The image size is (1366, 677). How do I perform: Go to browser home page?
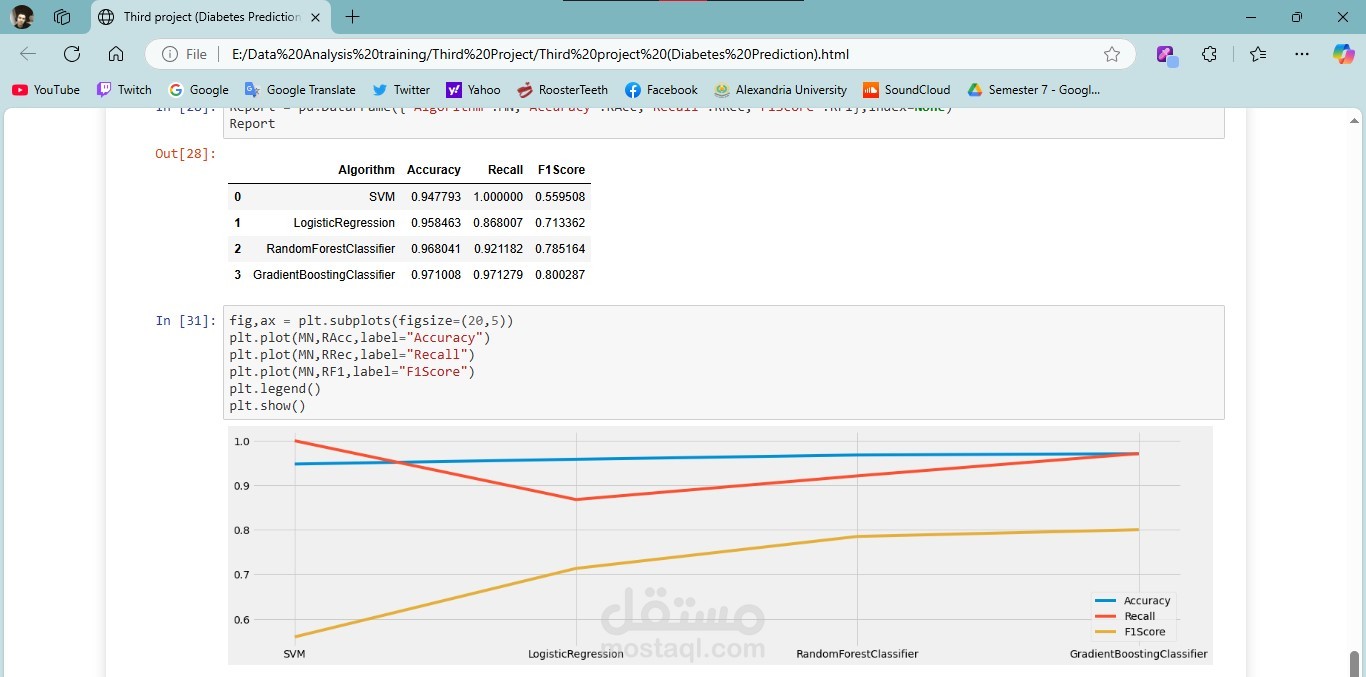click(x=116, y=54)
